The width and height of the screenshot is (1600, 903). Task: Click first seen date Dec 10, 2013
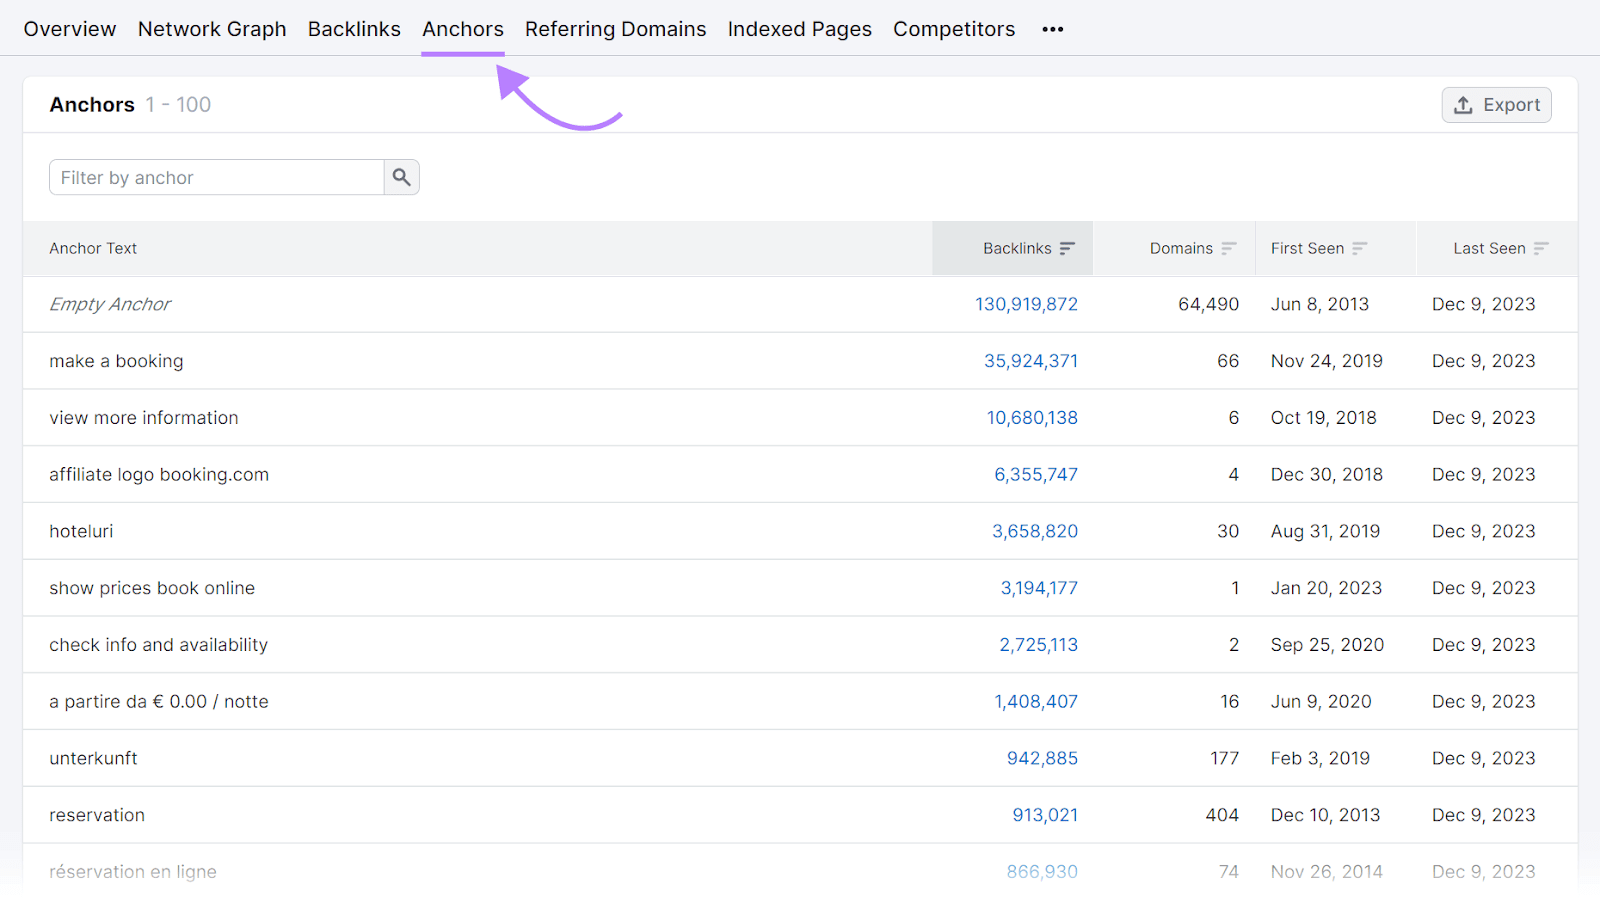pos(1325,815)
